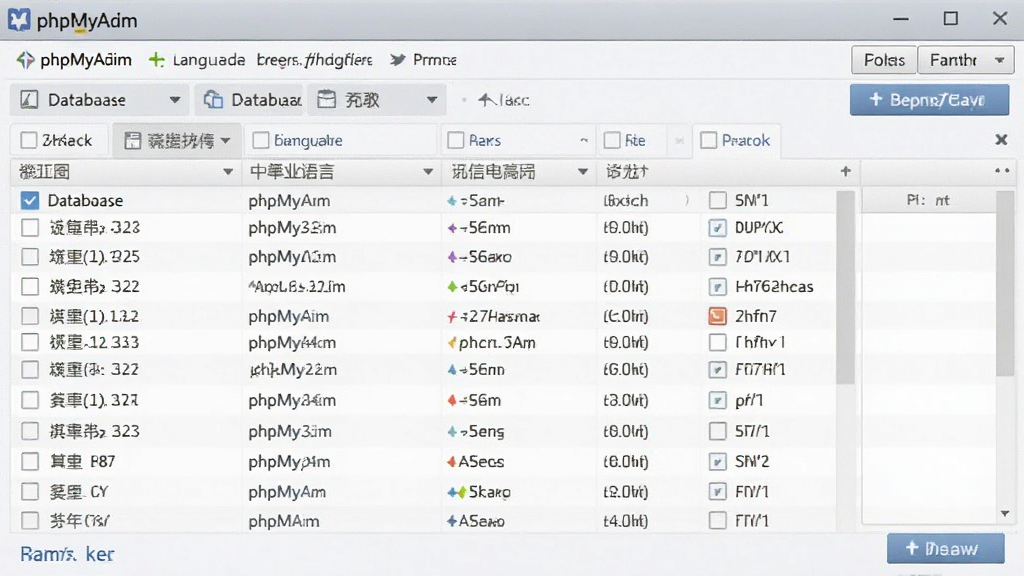This screenshot has width=1024, height=576.
Task: Expand the second tab's dropdown arrow
Action: pyautogui.click(x=225, y=140)
